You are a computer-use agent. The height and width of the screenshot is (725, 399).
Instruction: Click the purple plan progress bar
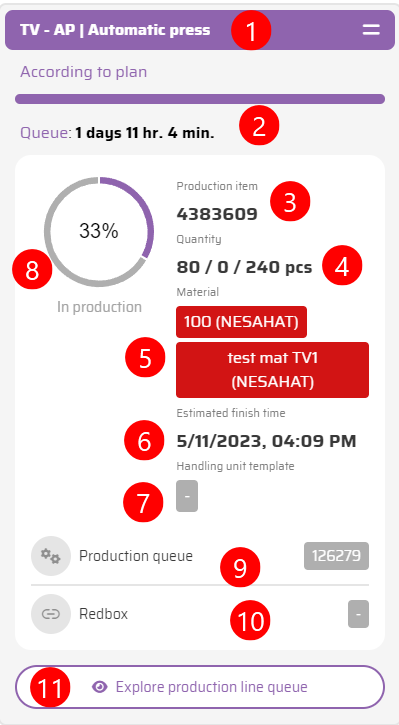(x=200, y=99)
